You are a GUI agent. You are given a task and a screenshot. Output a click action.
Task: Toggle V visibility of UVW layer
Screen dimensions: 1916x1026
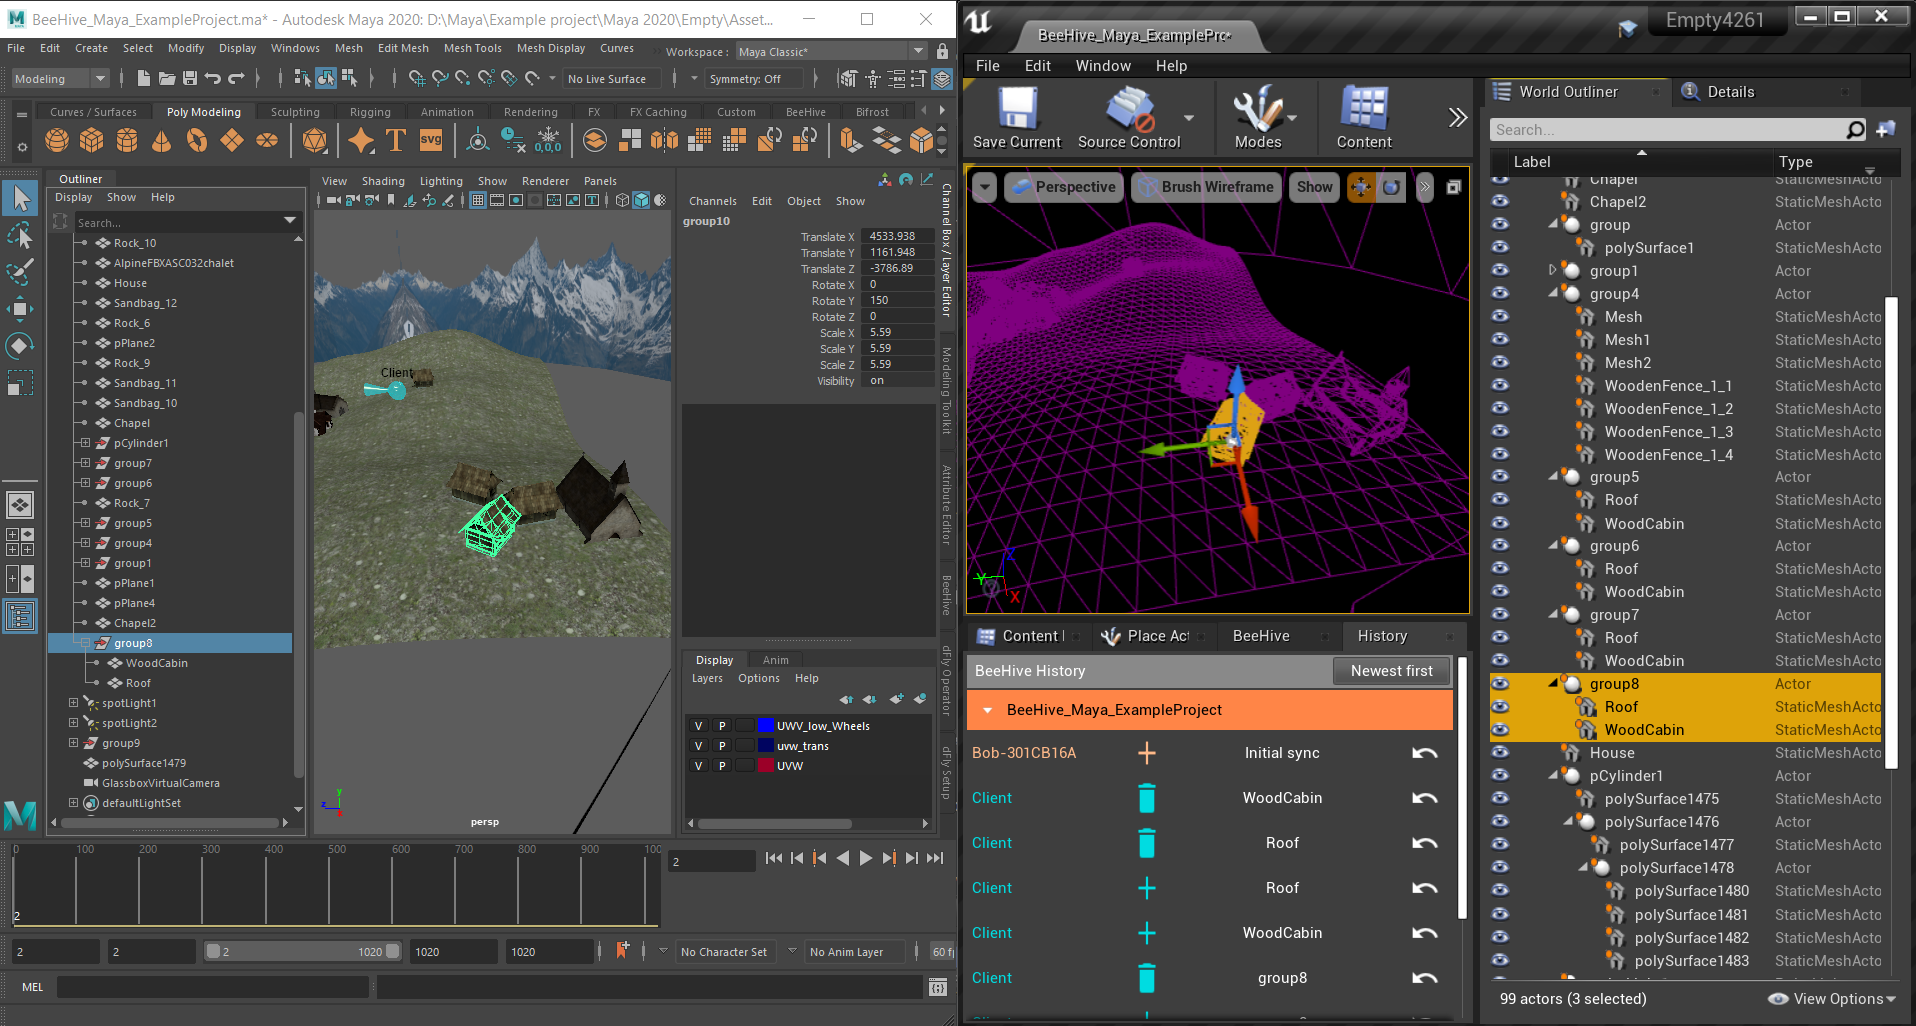pos(699,766)
